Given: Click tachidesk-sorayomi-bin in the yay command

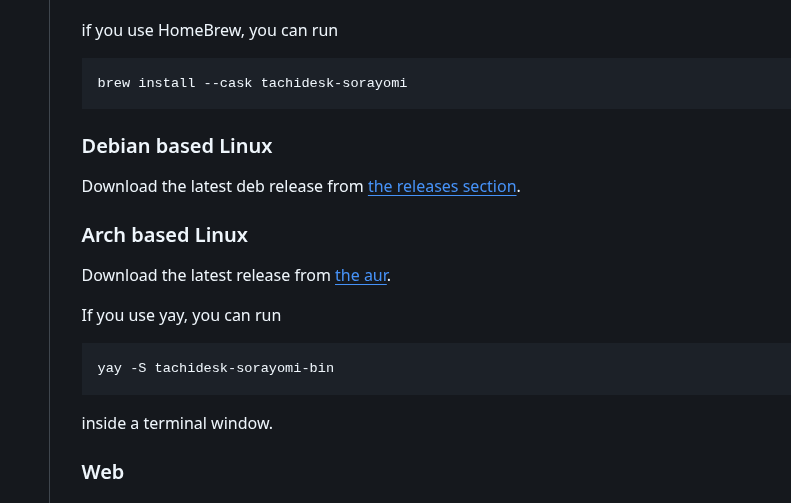Looking at the screenshot, I should (244, 368).
